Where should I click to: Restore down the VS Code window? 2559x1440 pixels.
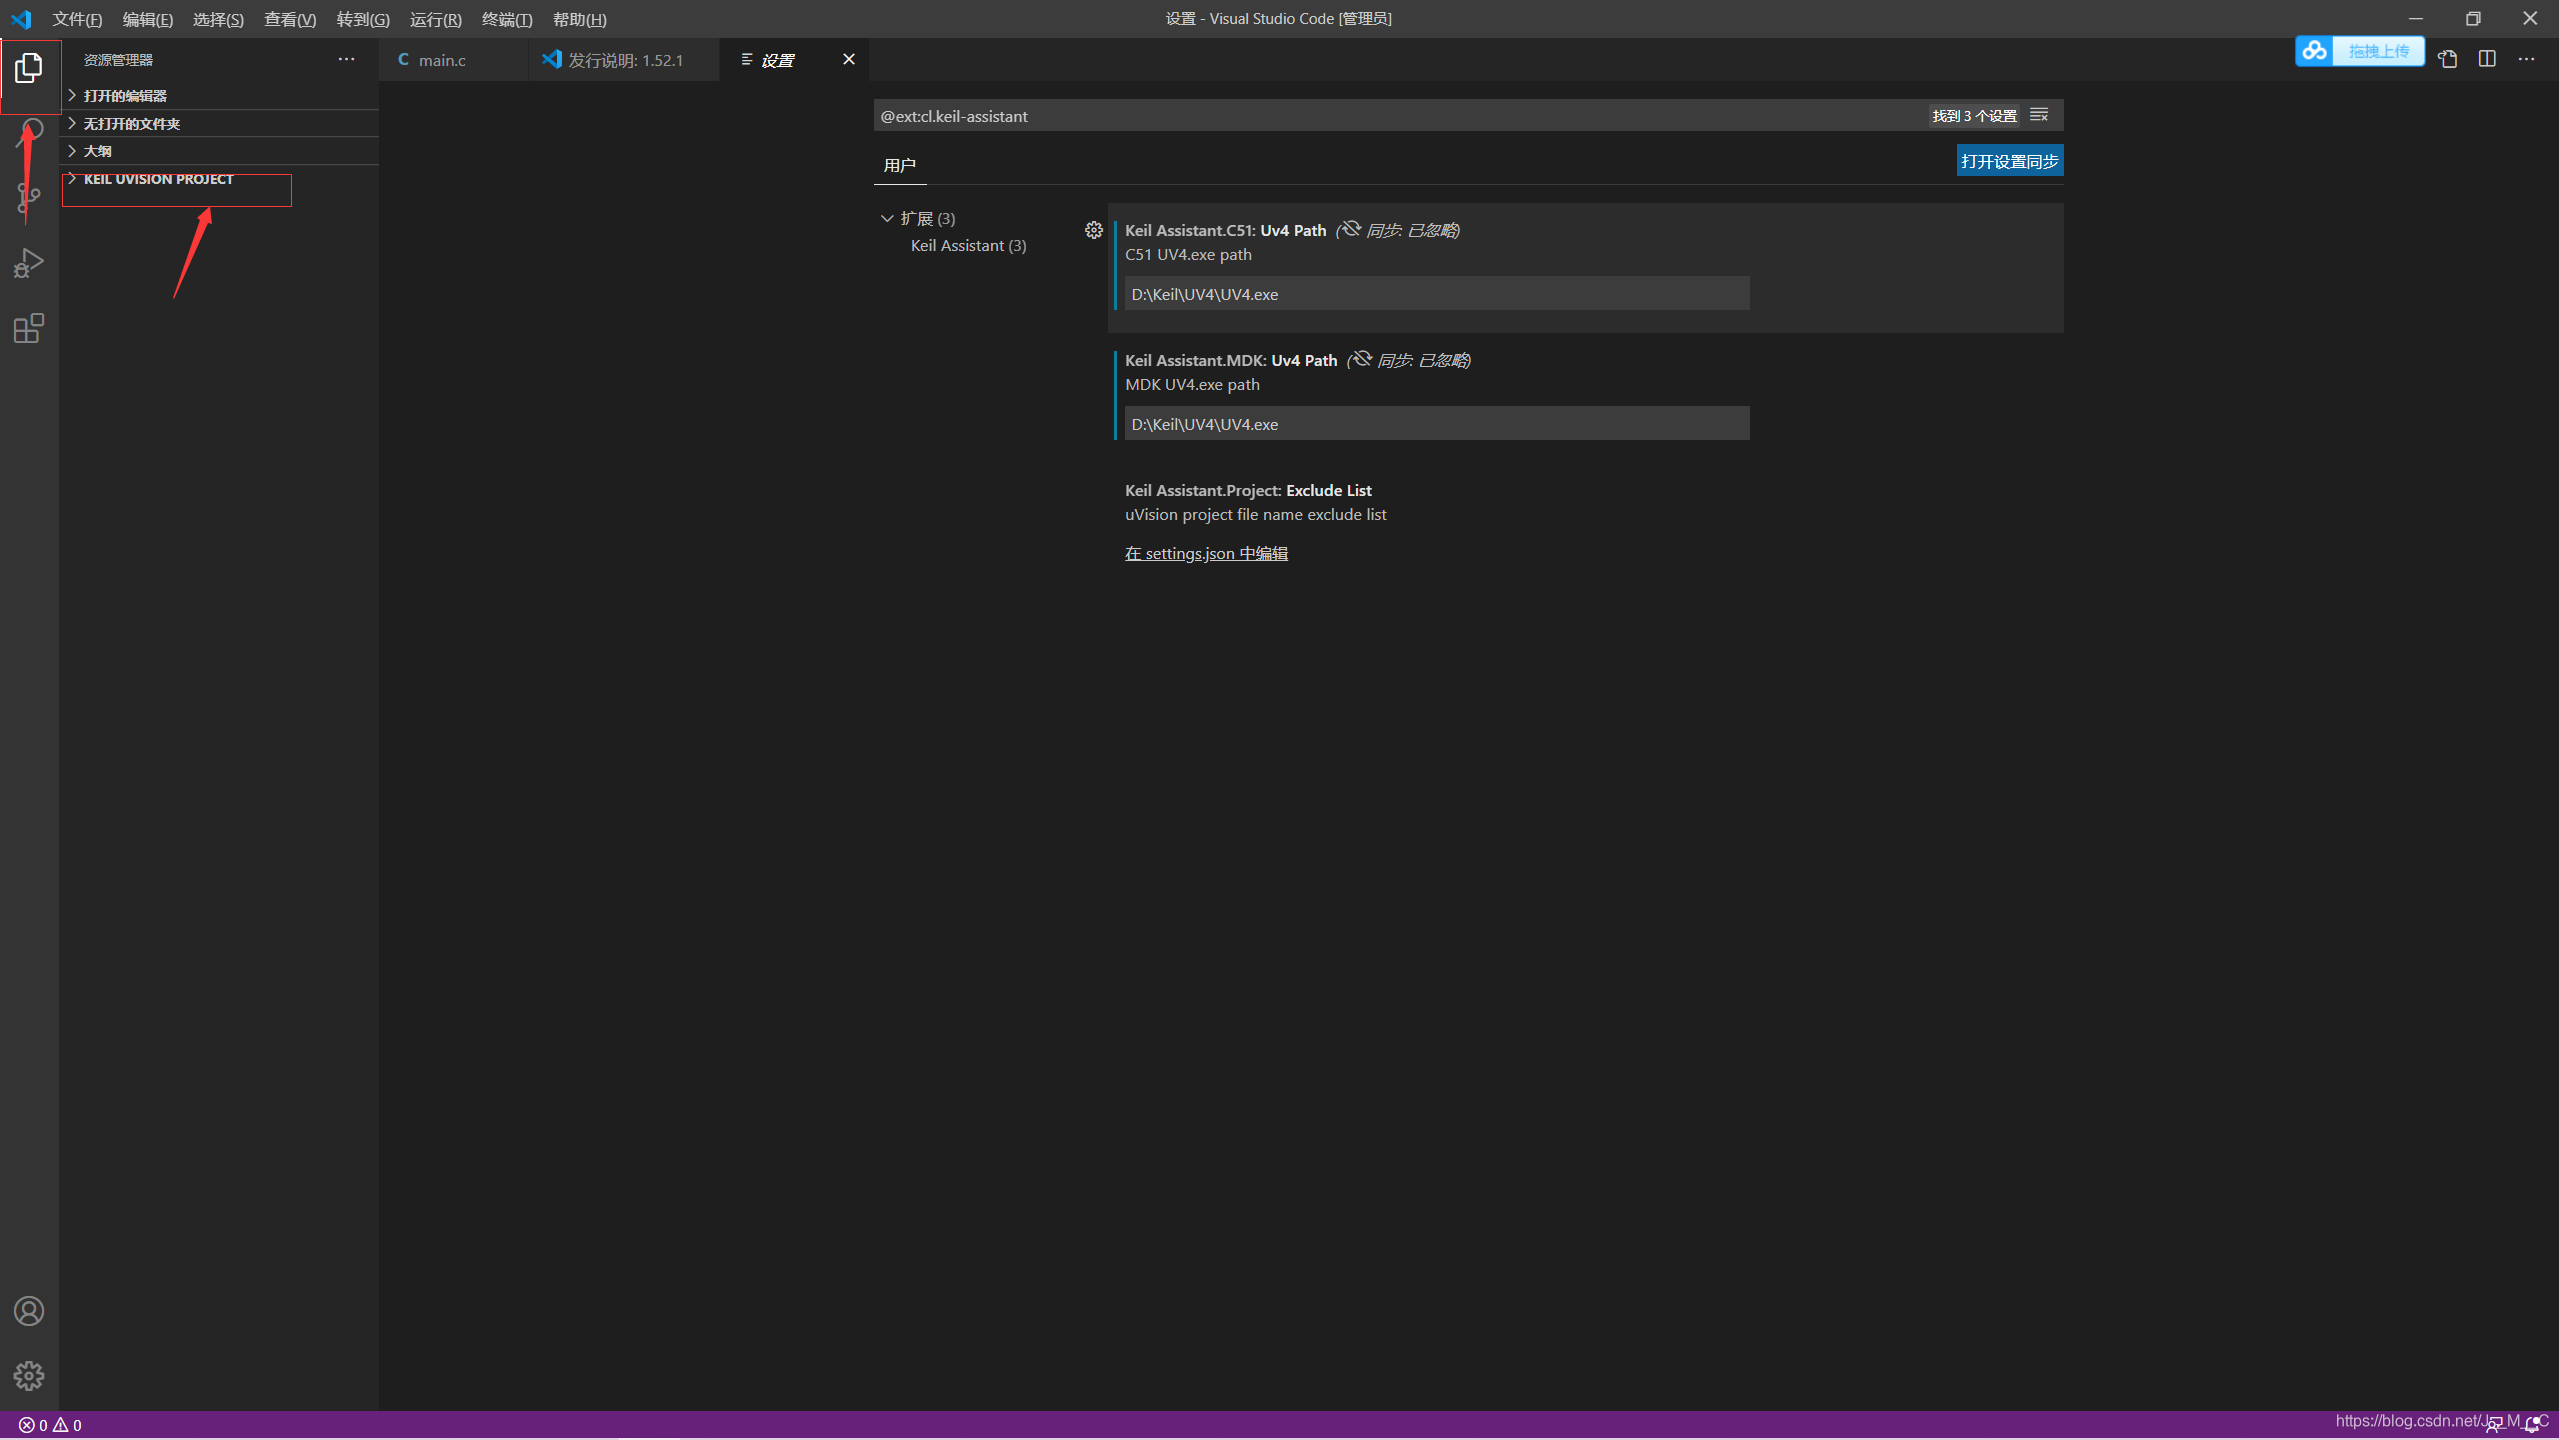(x=2473, y=18)
